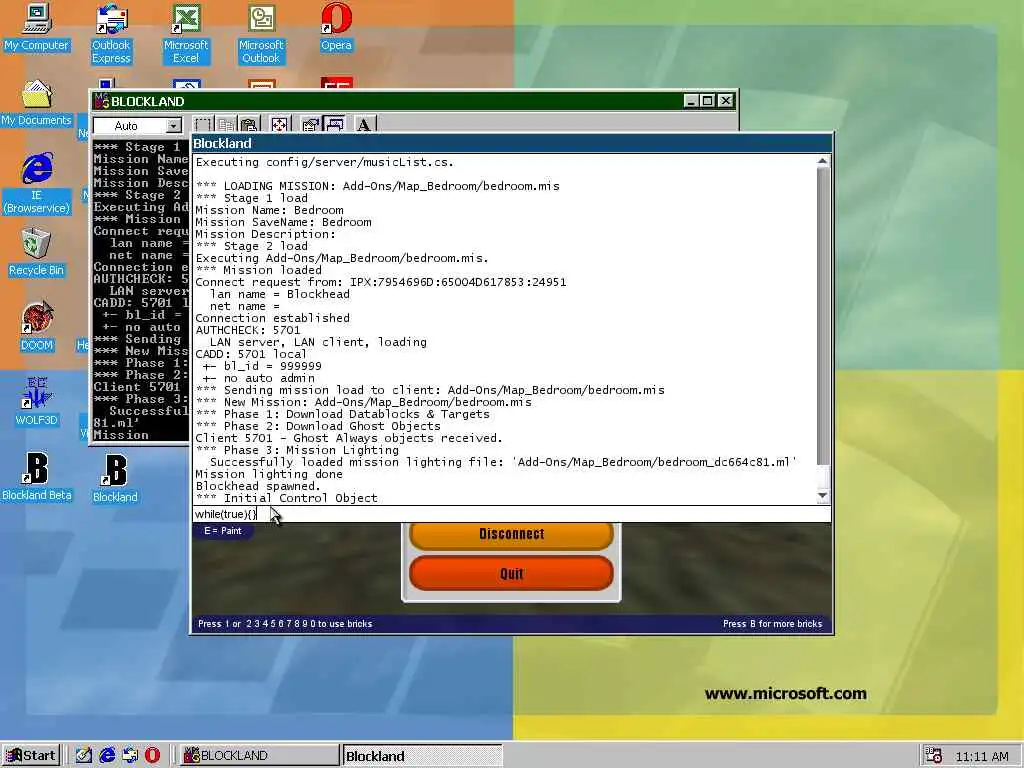Switch to BLOCKLAND taskbar button
Image resolution: width=1024 pixels, height=768 pixels.
pos(259,756)
